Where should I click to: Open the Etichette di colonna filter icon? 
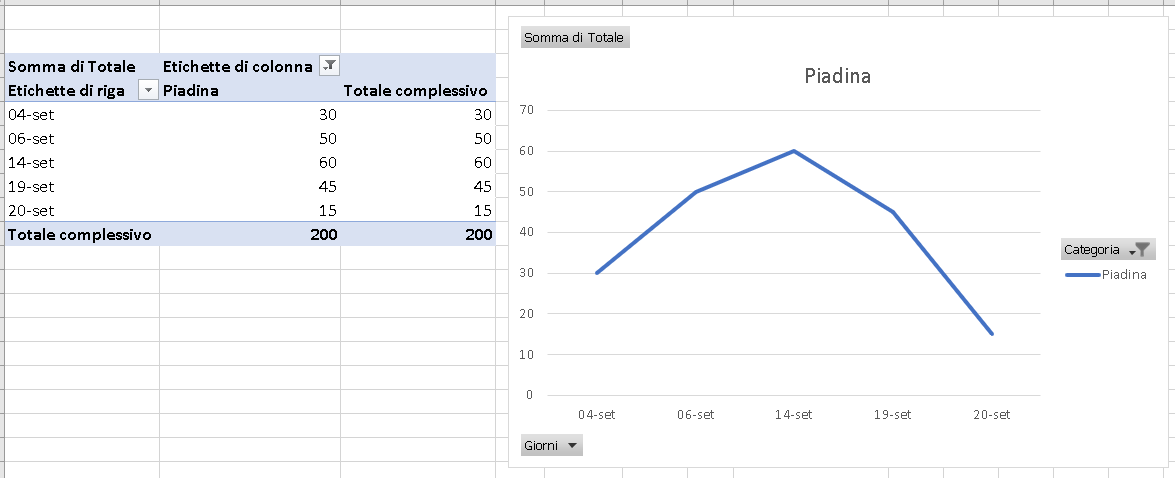[330, 66]
